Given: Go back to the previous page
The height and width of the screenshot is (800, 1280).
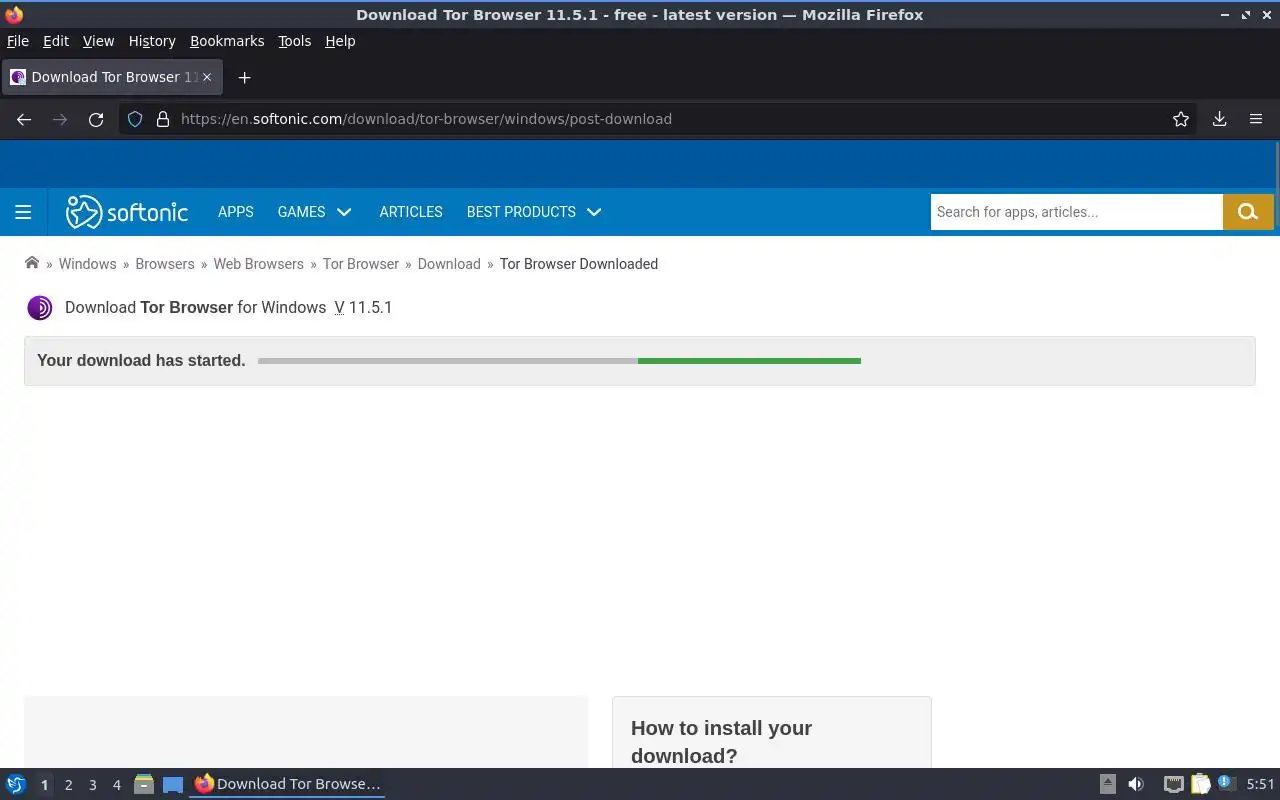Looking at the screenshot, I should point(24,119).
